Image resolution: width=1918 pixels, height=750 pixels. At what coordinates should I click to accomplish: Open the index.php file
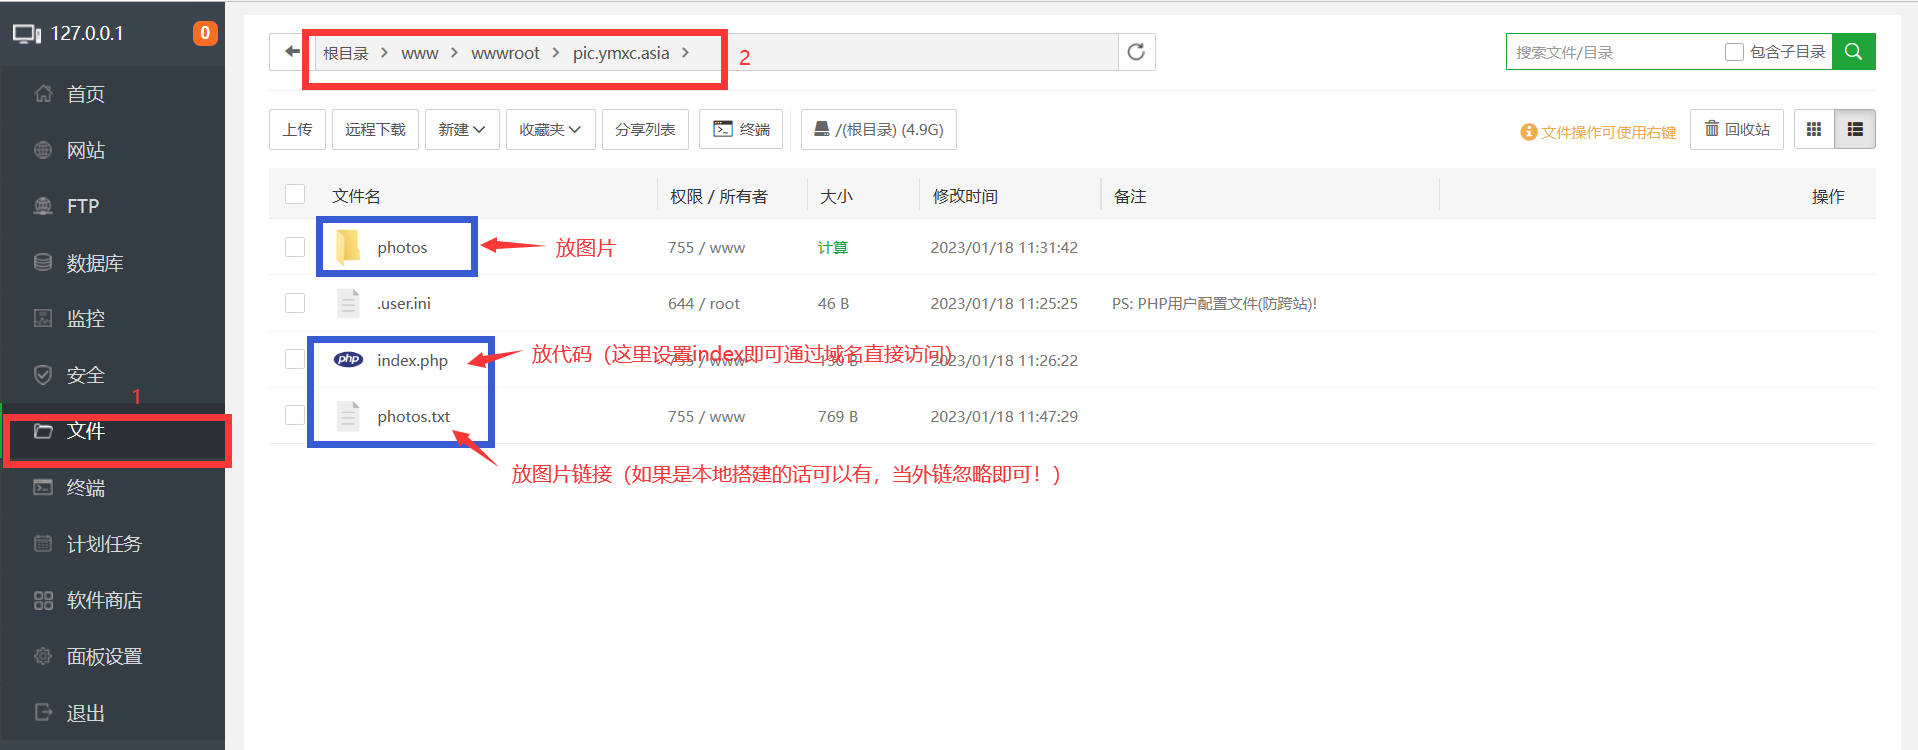(x=412, y=361)
